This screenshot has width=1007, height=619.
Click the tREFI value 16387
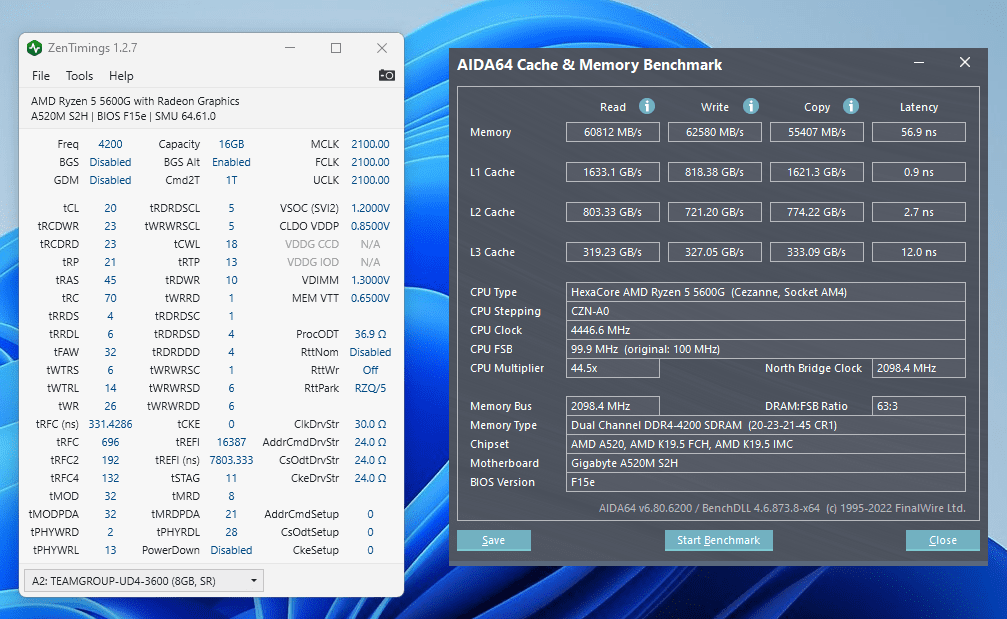point(231,442)
